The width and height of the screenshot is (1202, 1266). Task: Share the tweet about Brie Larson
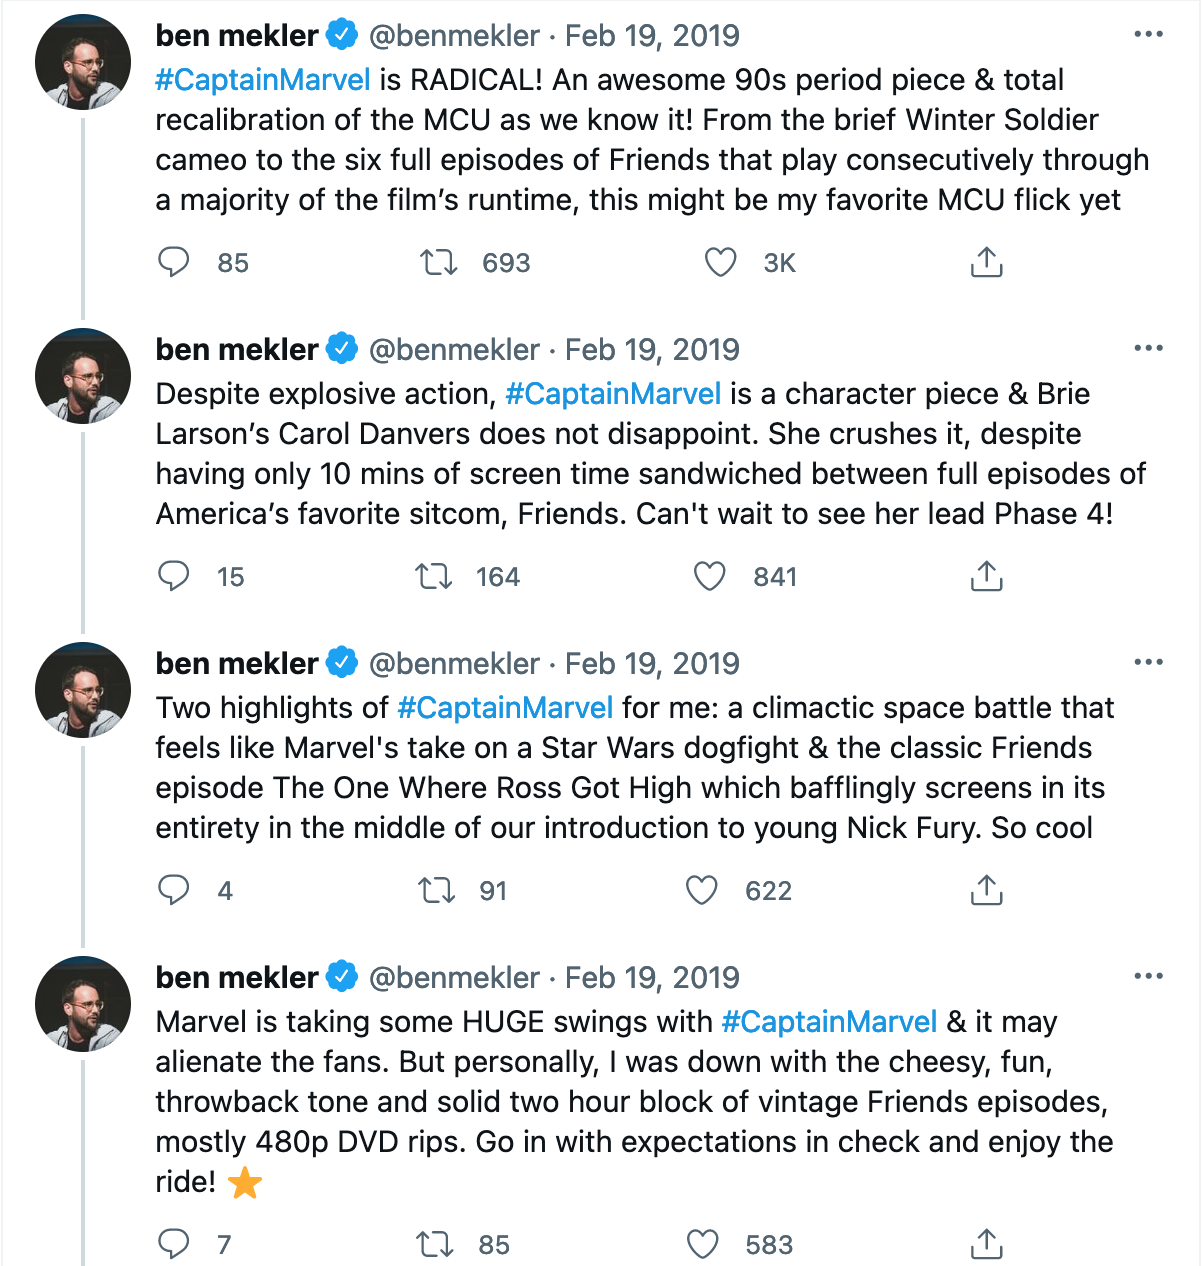tap(986, 576)
